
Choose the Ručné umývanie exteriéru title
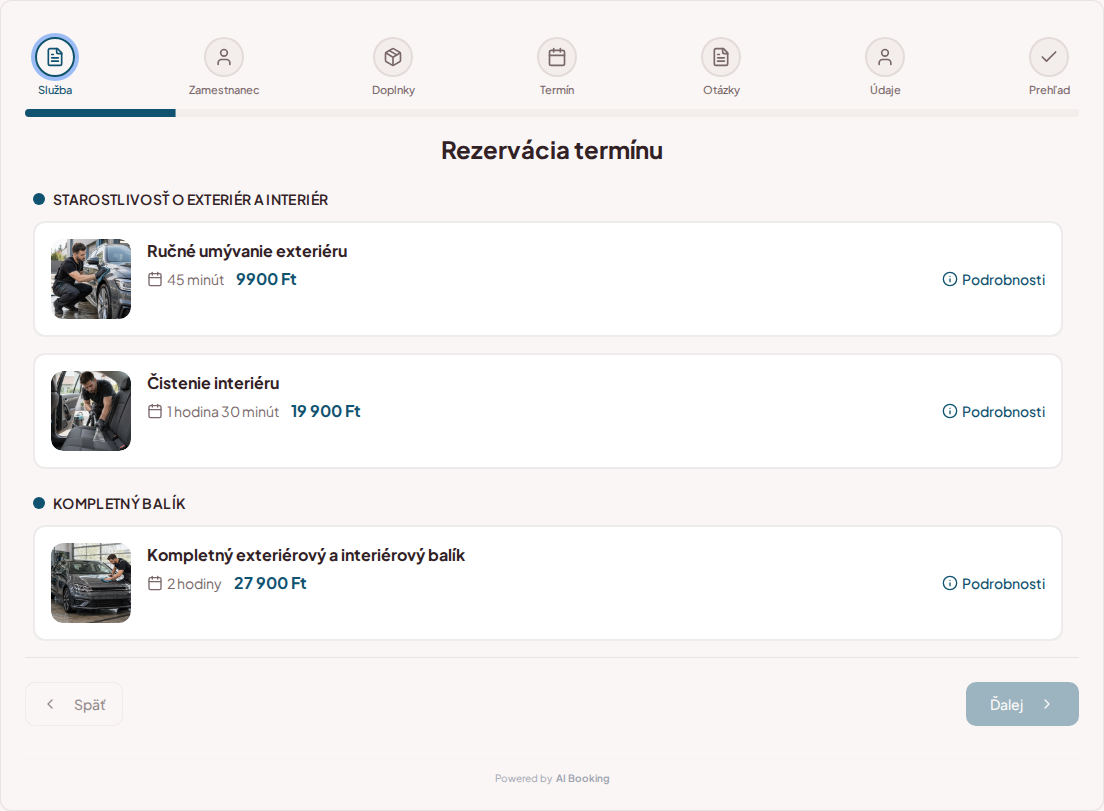pos(247,251)
